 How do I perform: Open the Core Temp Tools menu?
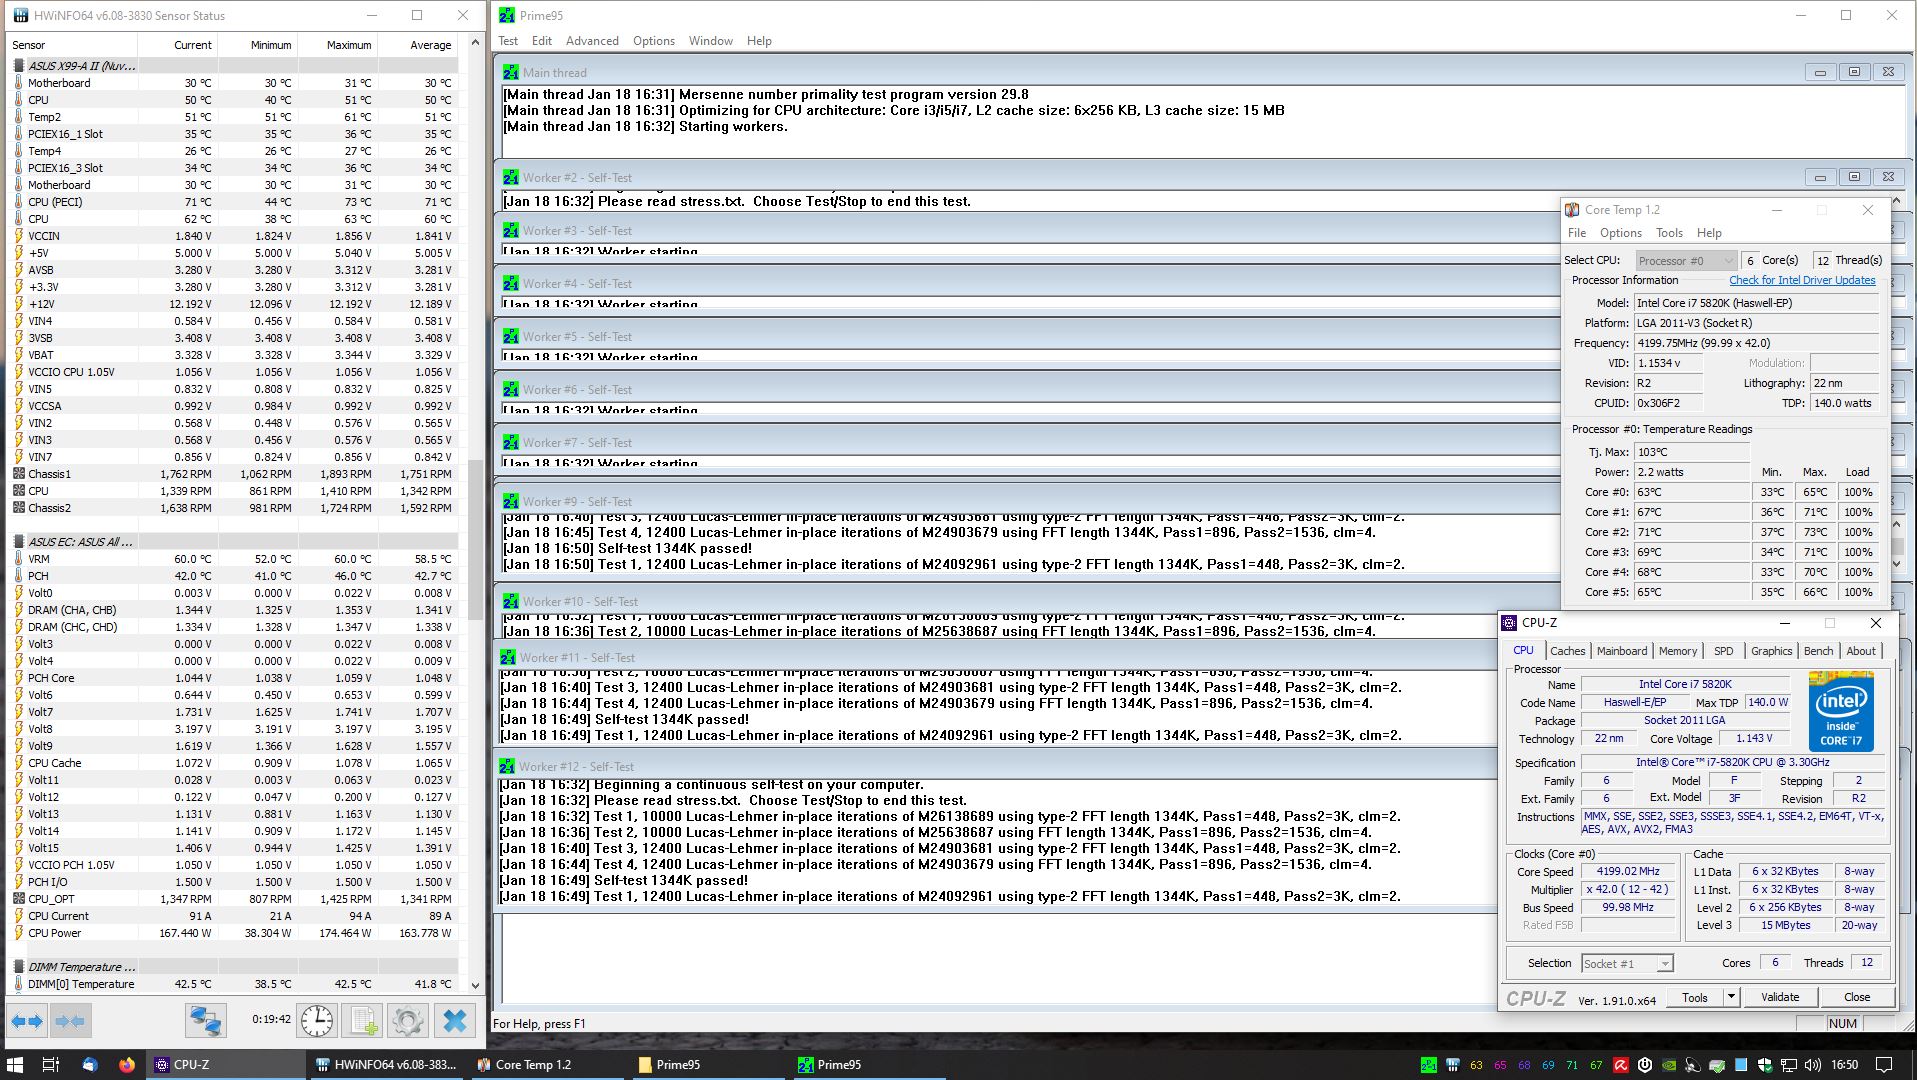click(x=1669, y=233)
